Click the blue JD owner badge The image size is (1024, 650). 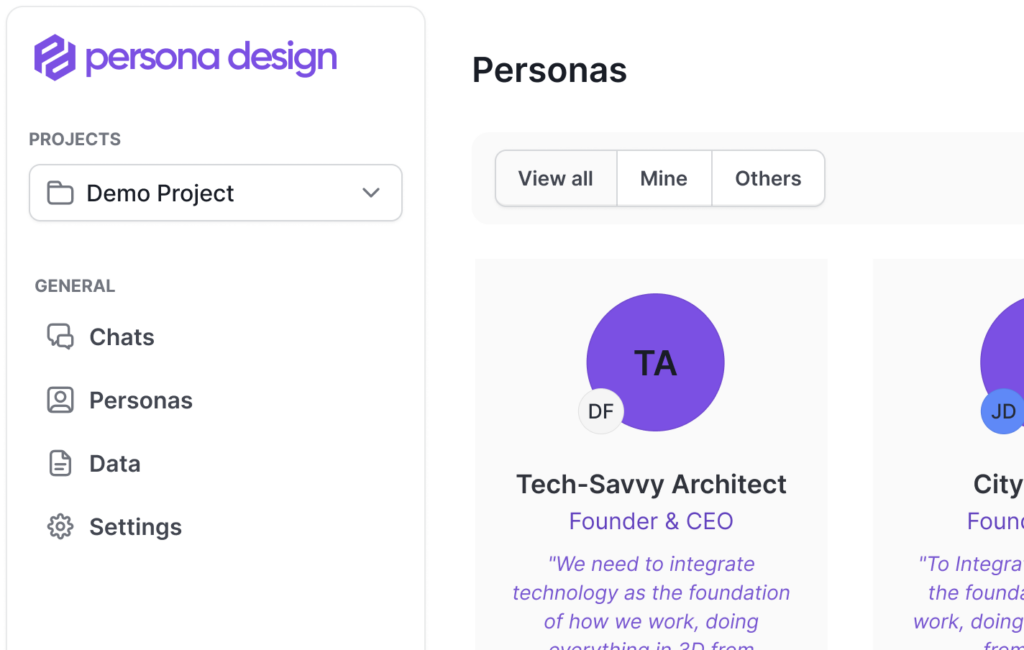point(1002,411)
